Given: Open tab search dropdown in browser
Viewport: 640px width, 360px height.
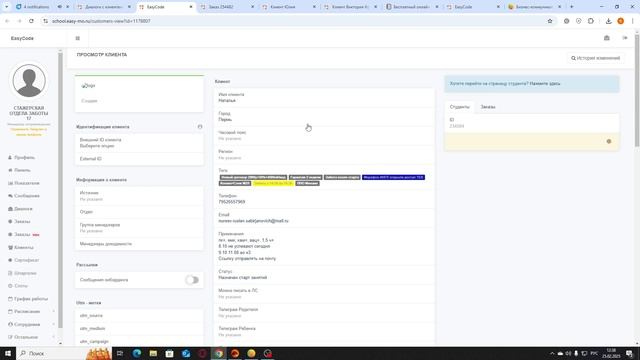Looking at the screenshot, I should tap(6, 7).
